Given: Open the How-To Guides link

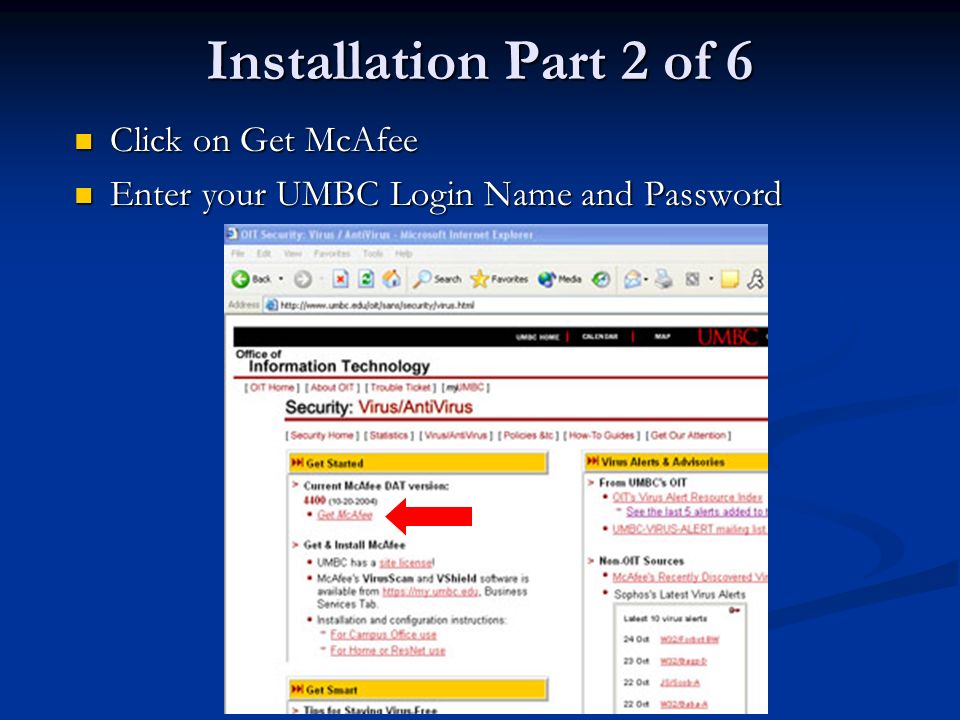Looking at the screenshot, I should 601,435.
